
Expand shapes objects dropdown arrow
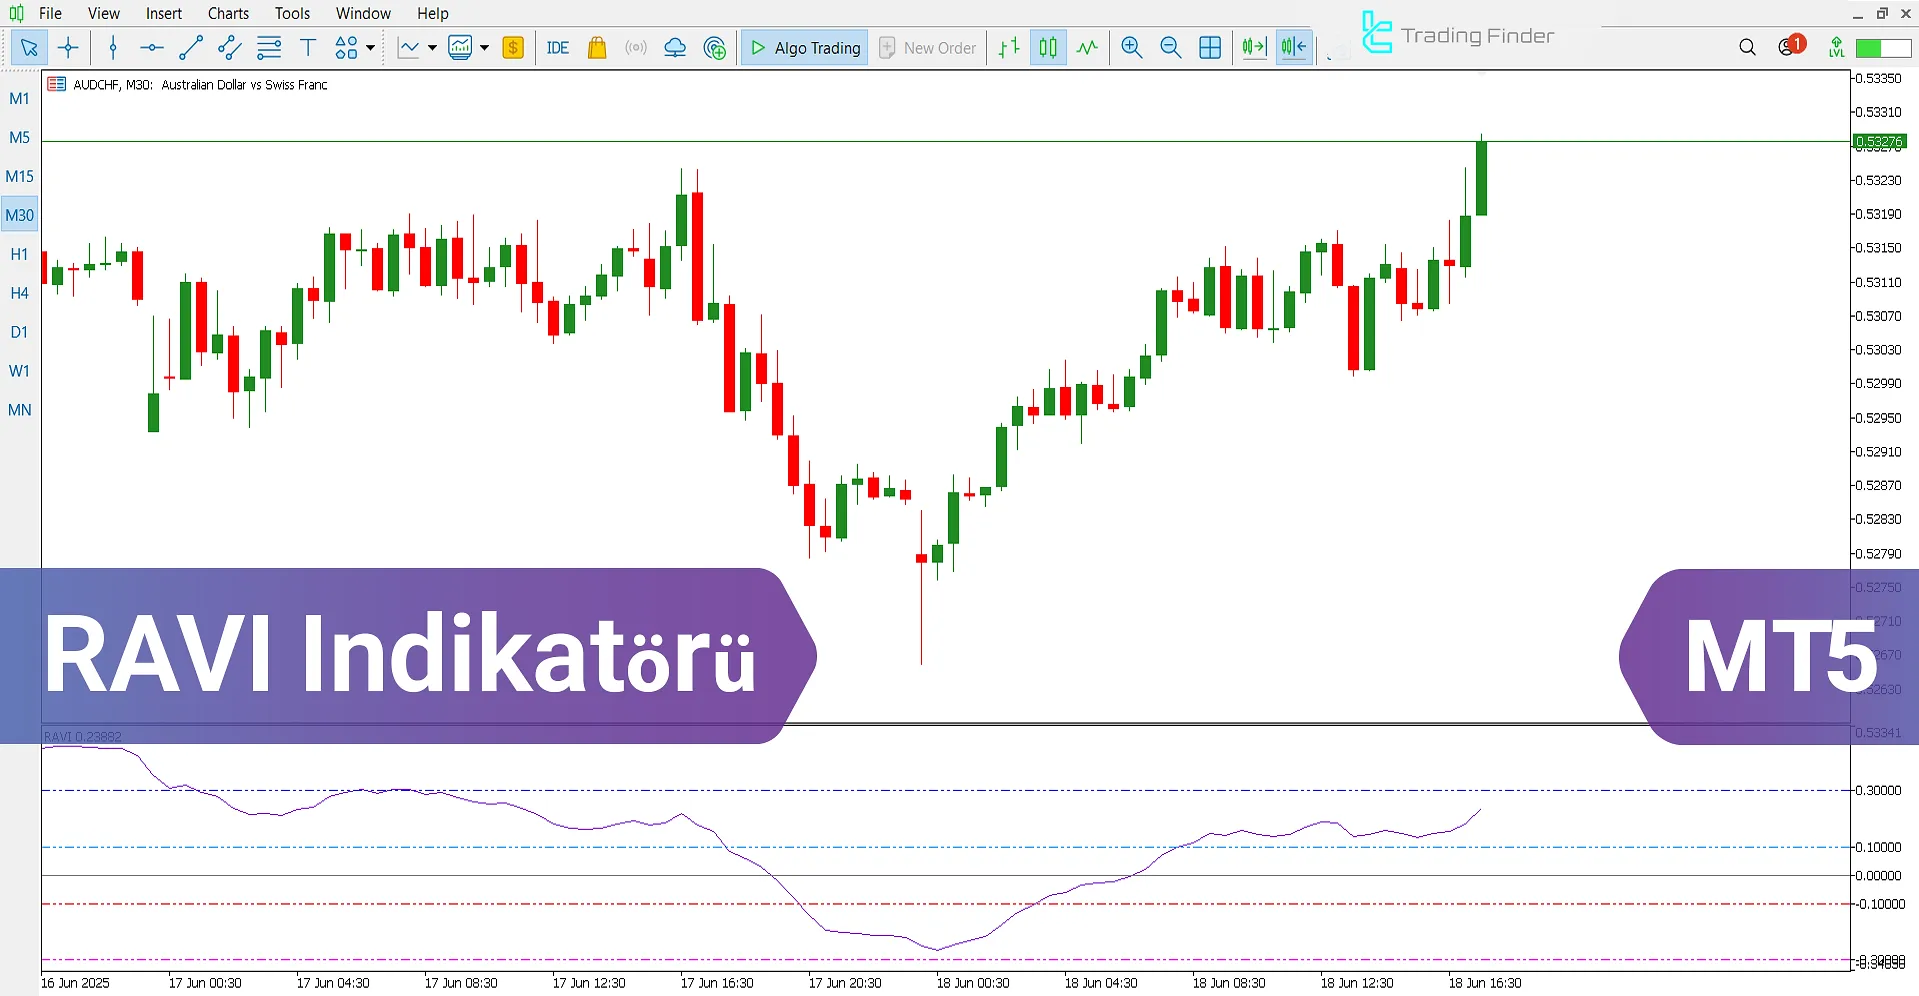coord(370,48)
